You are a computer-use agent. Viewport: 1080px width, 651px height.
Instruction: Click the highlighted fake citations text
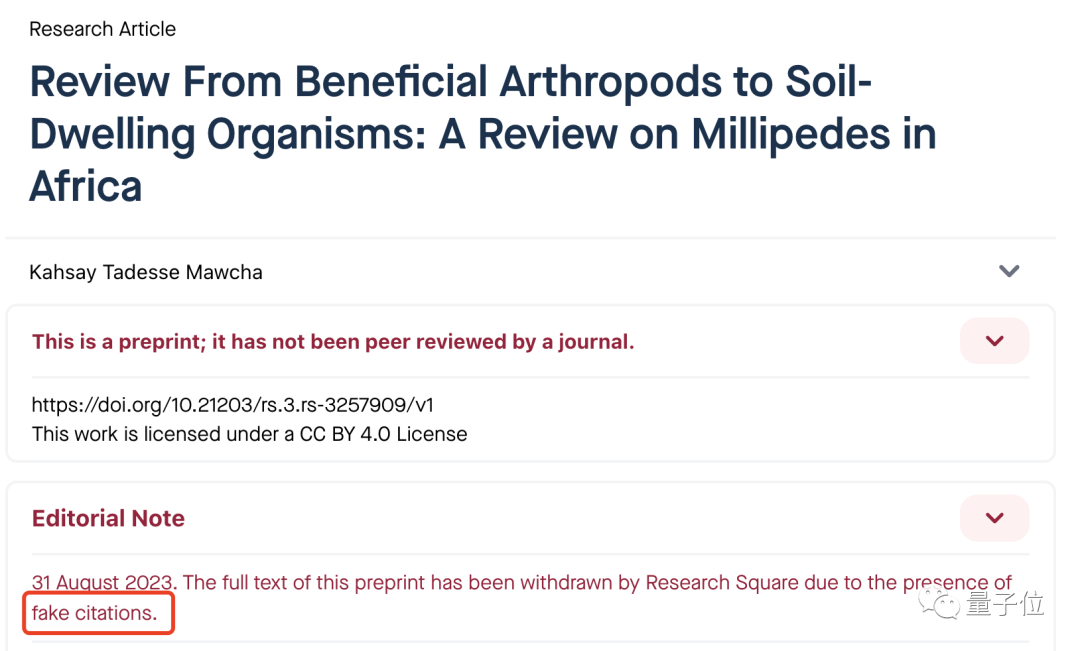95,612
